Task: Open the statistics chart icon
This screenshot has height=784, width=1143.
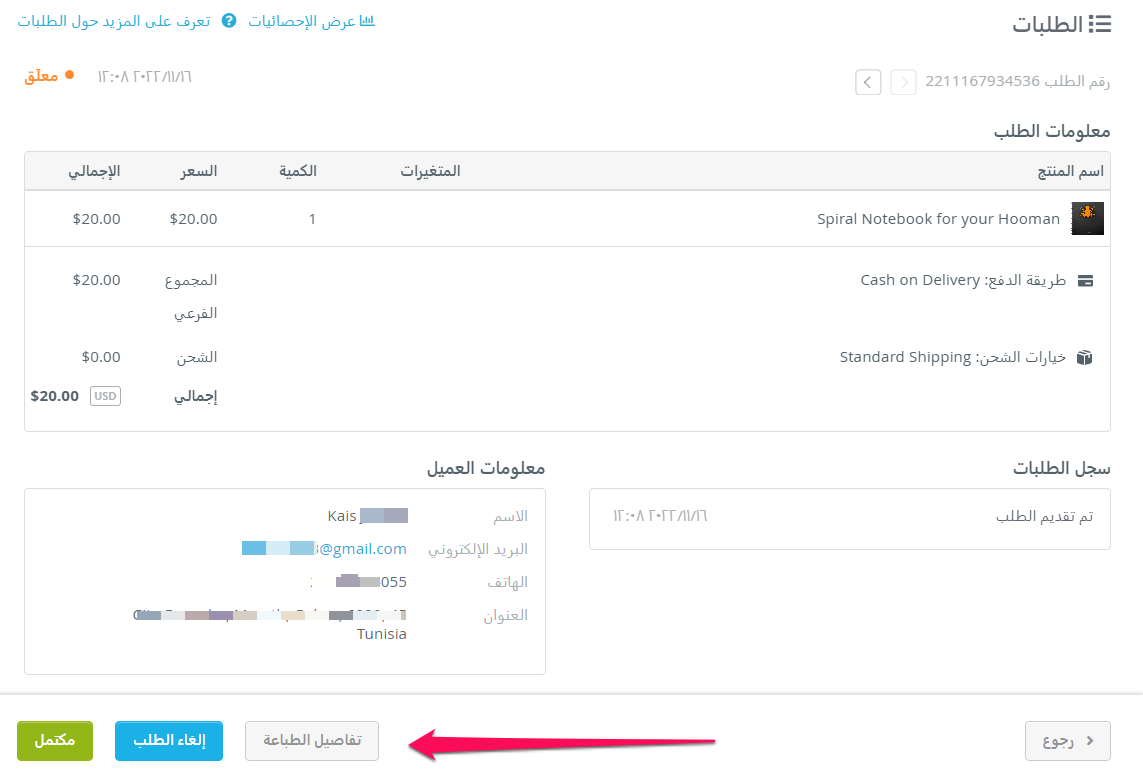Action: coord(367,20)
